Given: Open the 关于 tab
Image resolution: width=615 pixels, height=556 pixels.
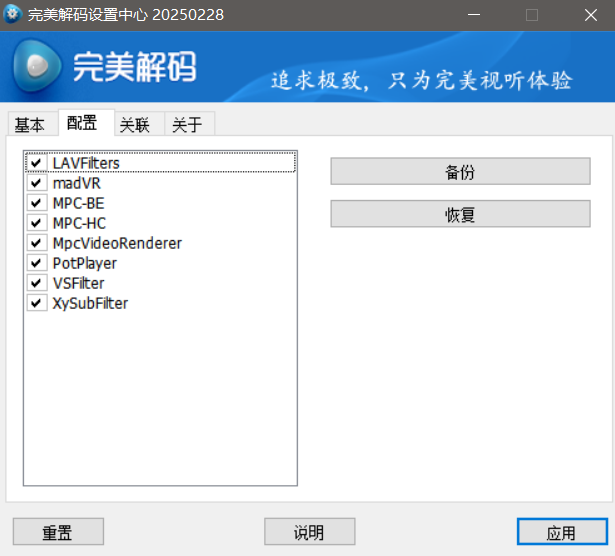Looking at the screenshot, I should click(189, 125).
